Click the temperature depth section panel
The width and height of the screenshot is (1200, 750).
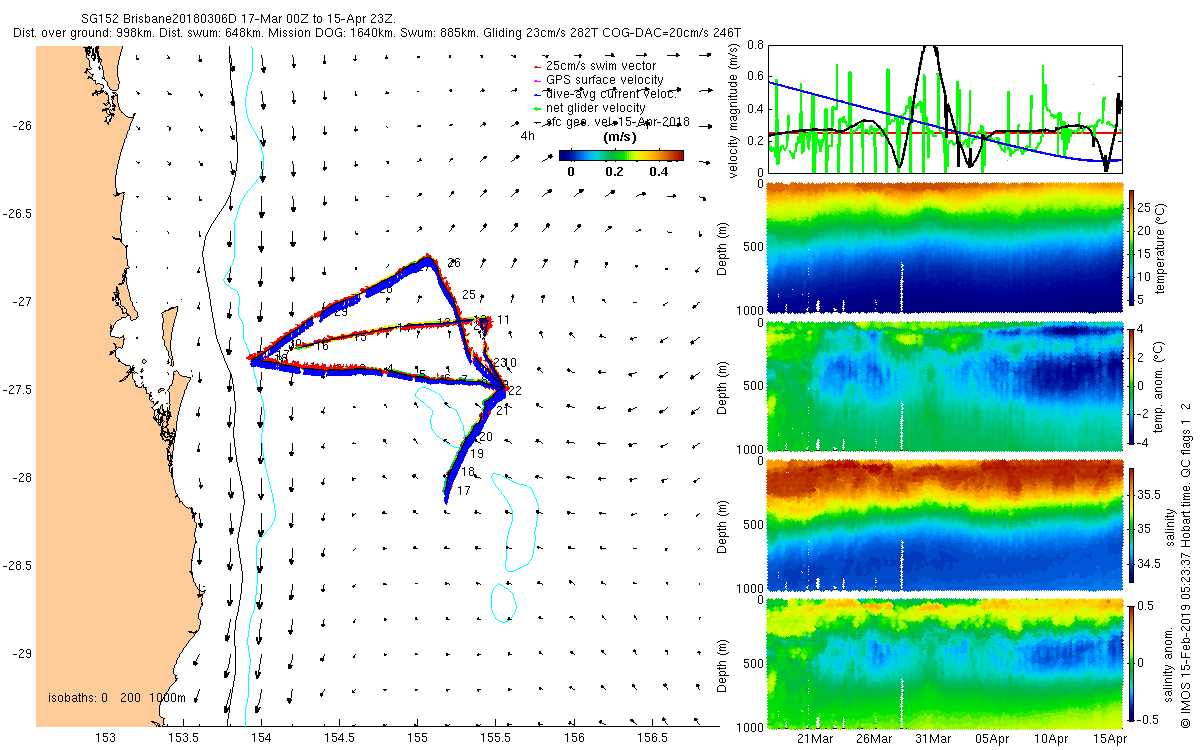pyautogui.click(x=944, y=248)
